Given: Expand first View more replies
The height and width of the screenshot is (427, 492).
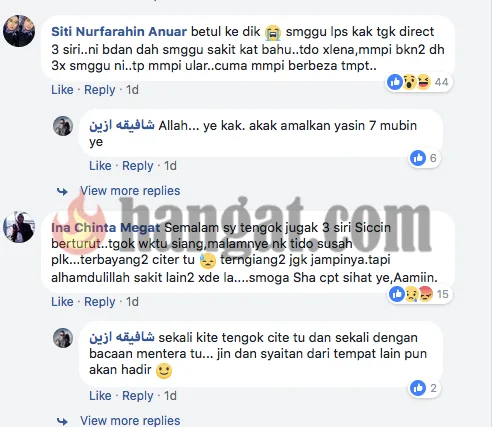Looking at the screenshot, I should (130, 191).
